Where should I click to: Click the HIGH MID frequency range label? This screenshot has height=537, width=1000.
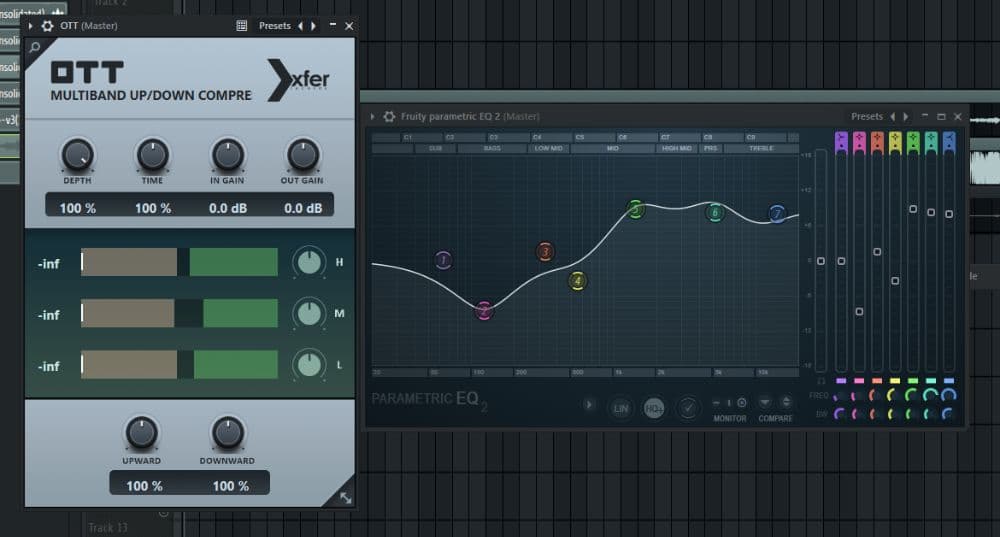(x=677, y=148)
